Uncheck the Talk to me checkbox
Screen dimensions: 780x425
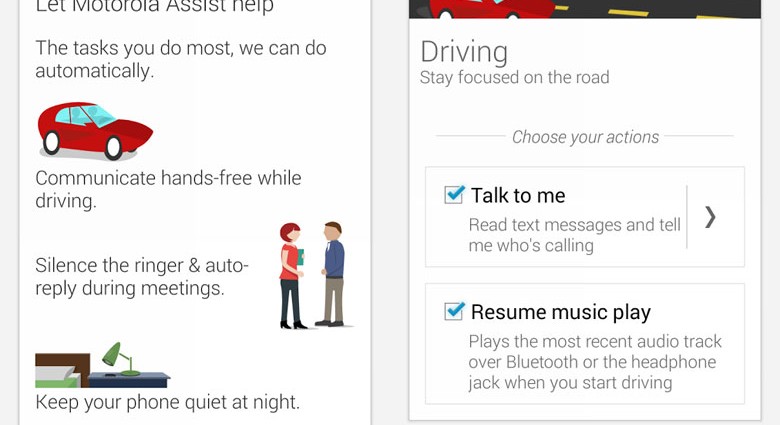click(x=454, y=195)
